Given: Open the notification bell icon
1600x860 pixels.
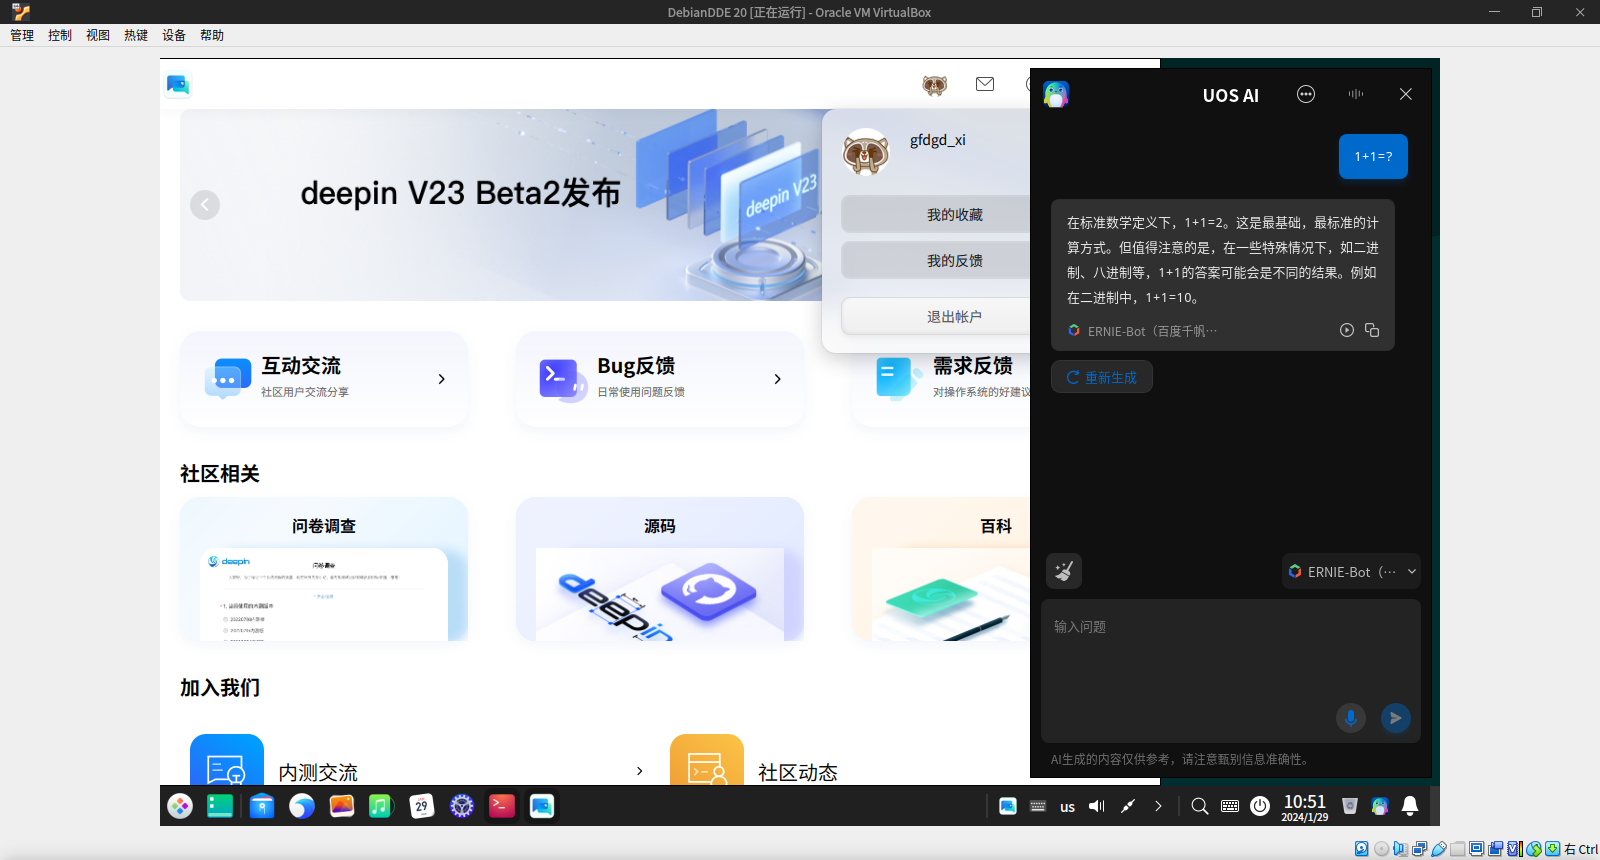Looking at the screenshot, I should (x=1410, y=806).
